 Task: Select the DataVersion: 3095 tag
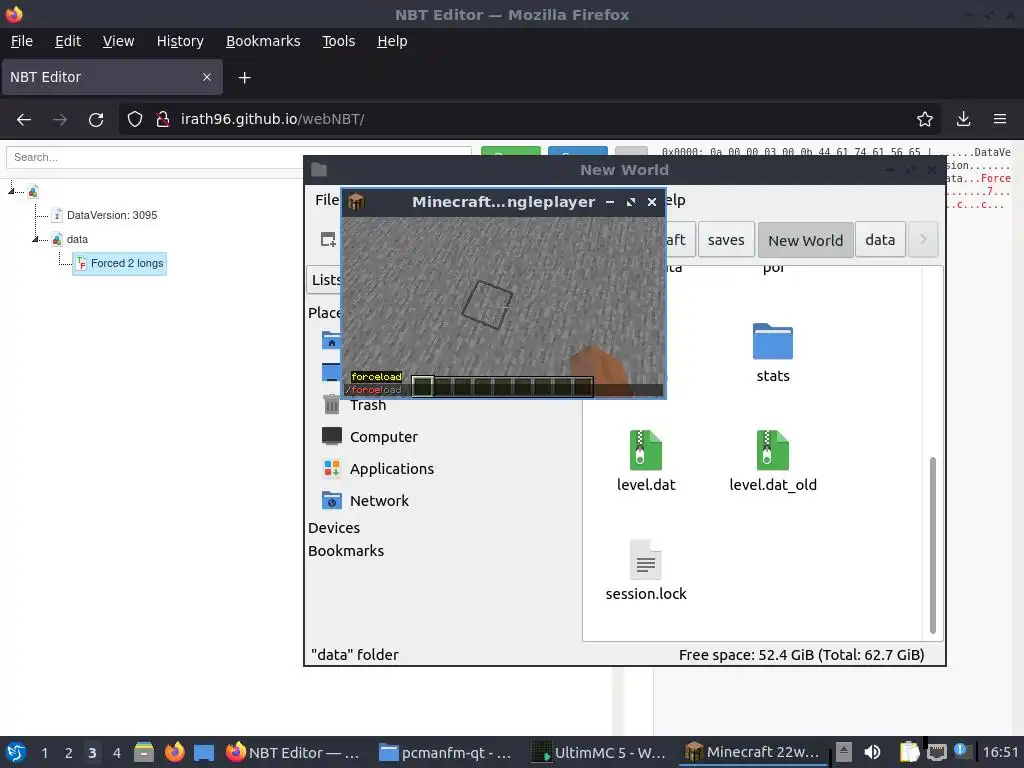[112, 216]
